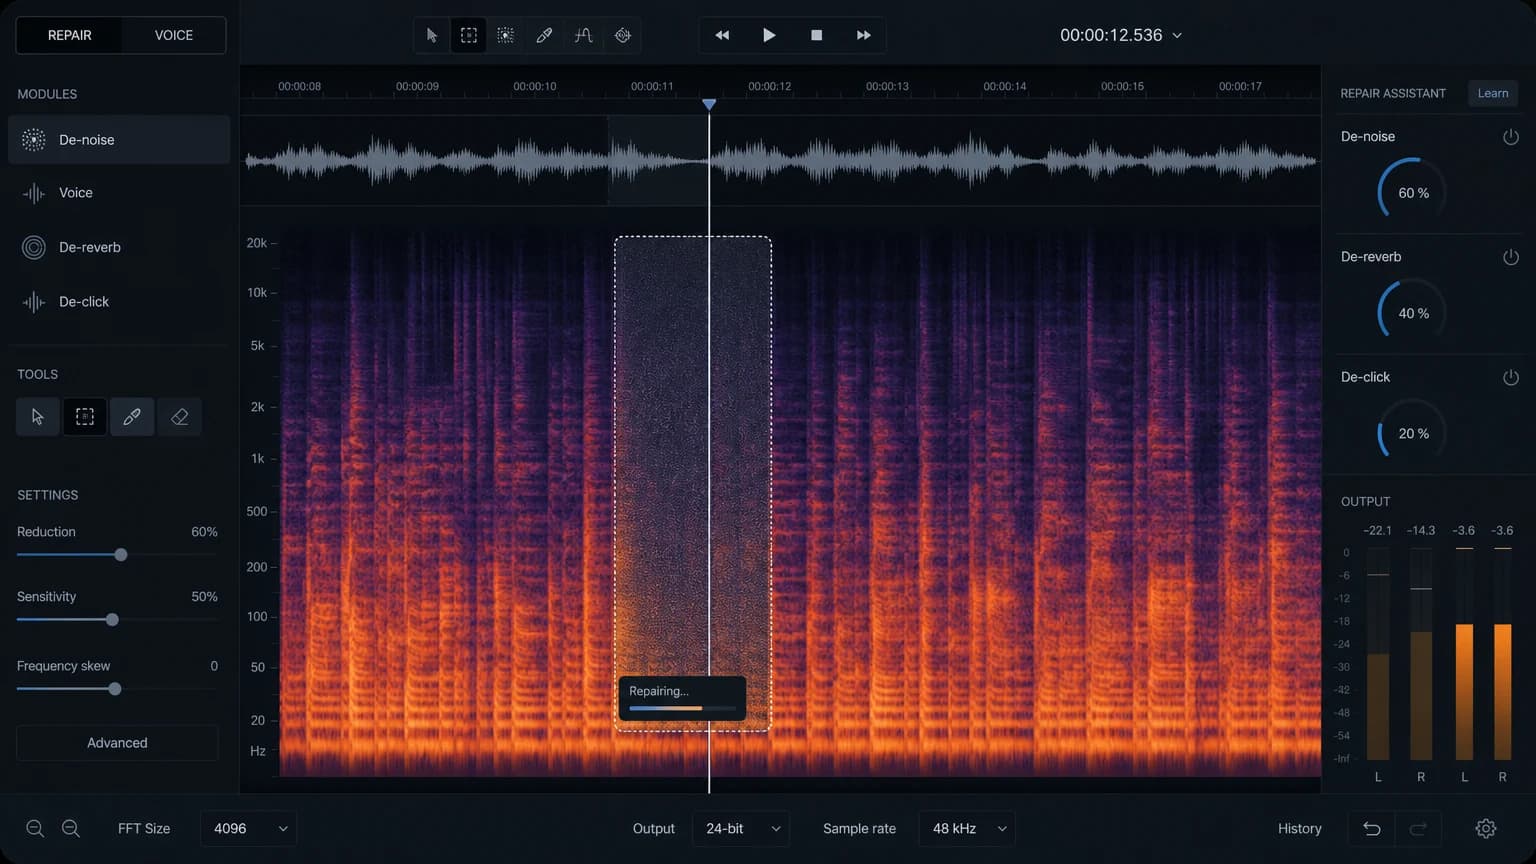Click the REPAIR ASSISTANT heading
1536x864 pixels.
coord(1393,93)
